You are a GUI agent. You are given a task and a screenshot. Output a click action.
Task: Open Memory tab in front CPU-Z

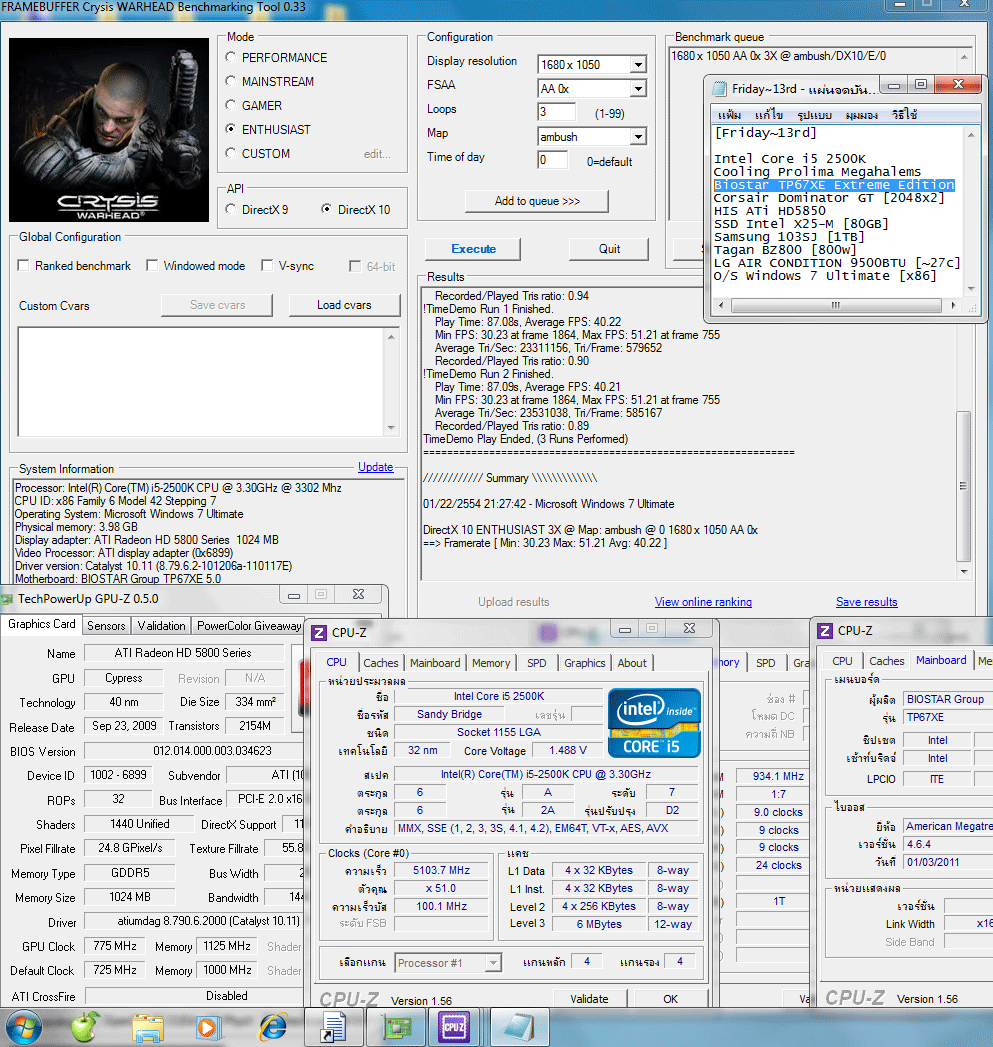tap(491, 663)
